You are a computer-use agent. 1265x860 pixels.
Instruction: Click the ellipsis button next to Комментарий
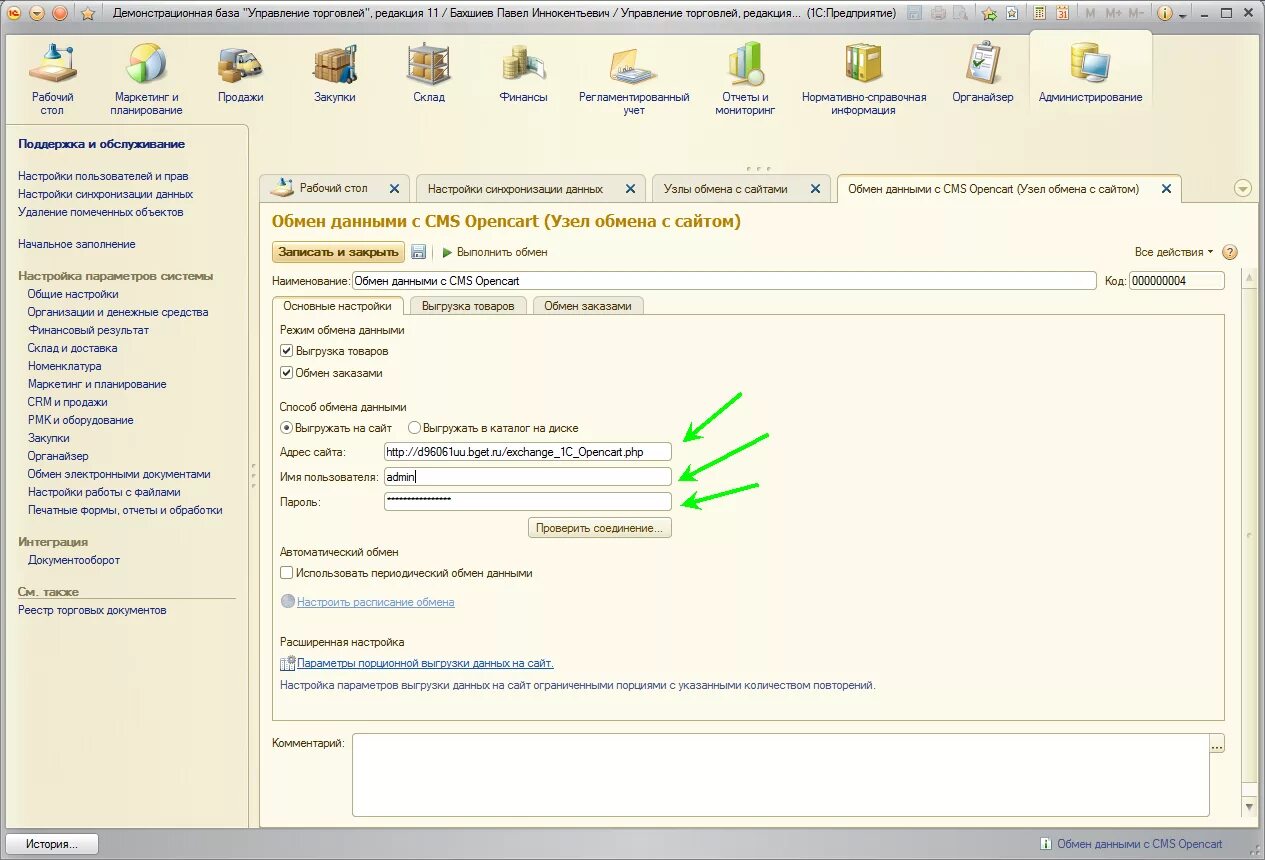point(1217,744)
